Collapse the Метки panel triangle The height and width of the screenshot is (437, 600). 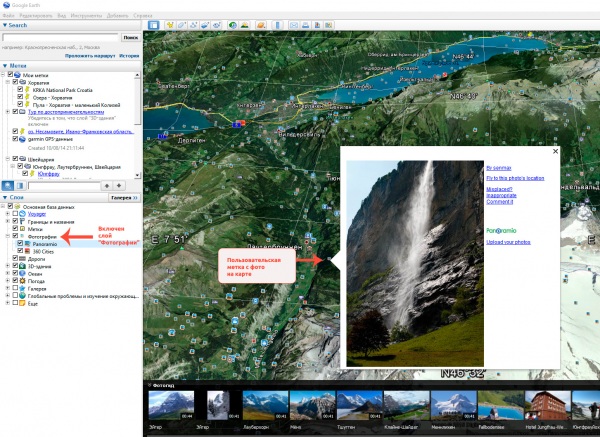[x=5, y=66]
